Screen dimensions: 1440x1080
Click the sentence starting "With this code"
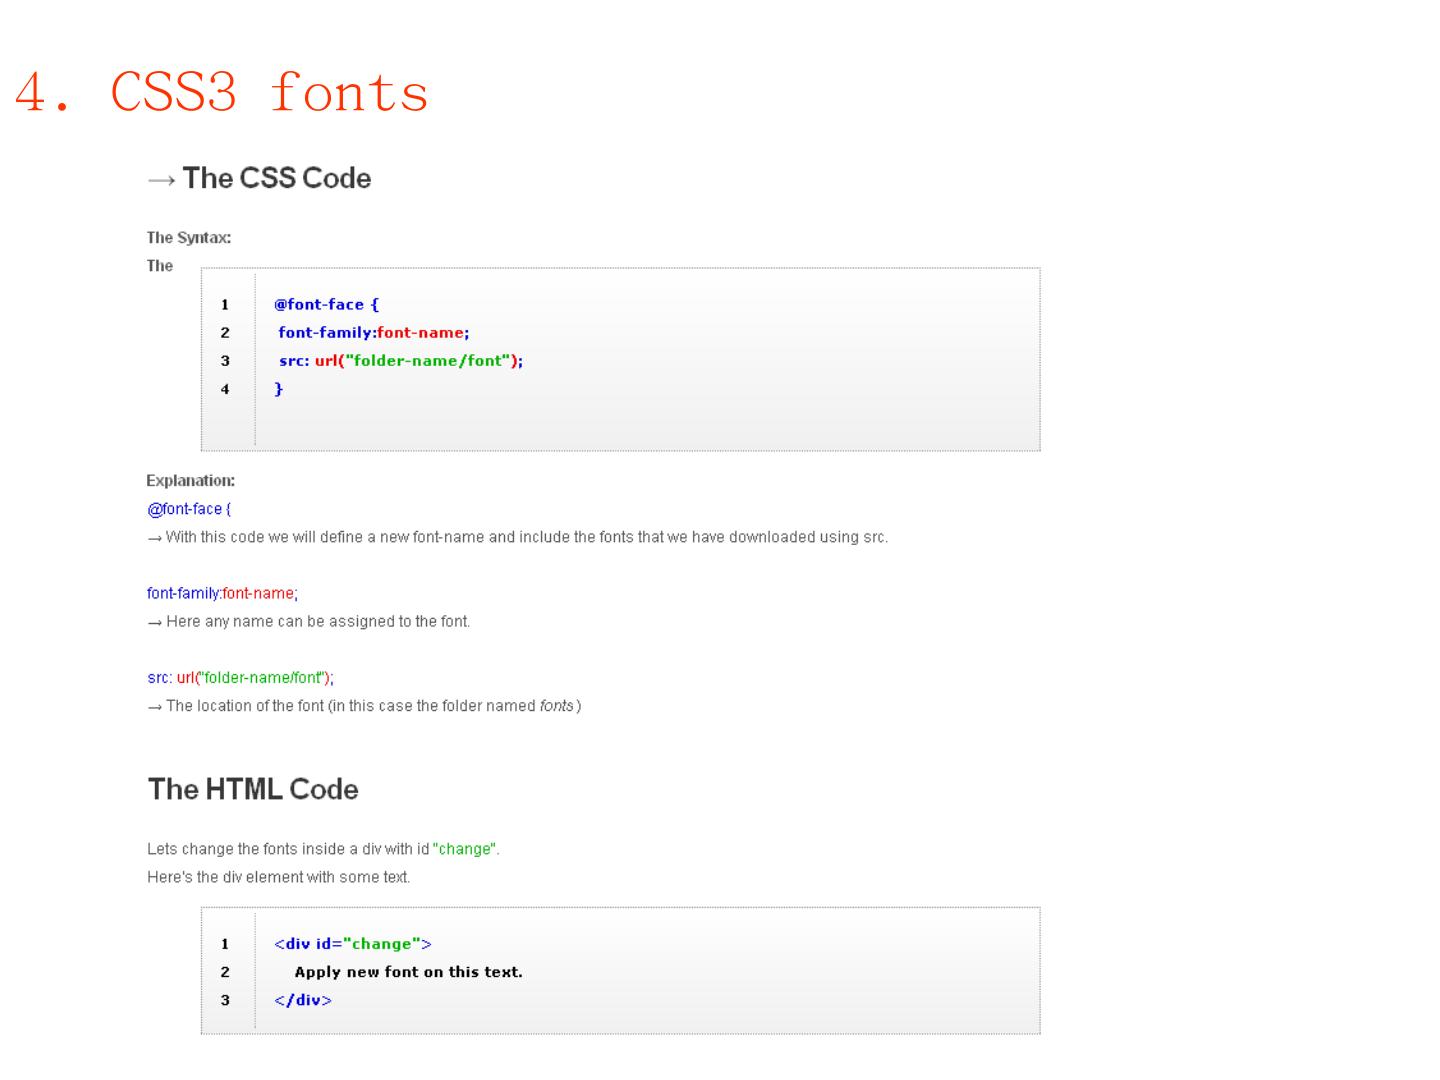[526, 537]
